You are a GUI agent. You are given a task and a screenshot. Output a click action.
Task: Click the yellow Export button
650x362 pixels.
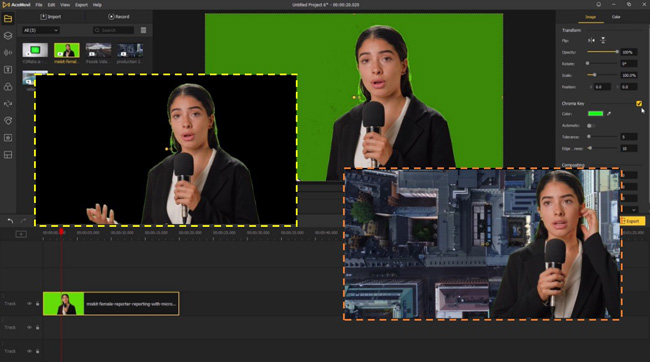tap(633, 221)
